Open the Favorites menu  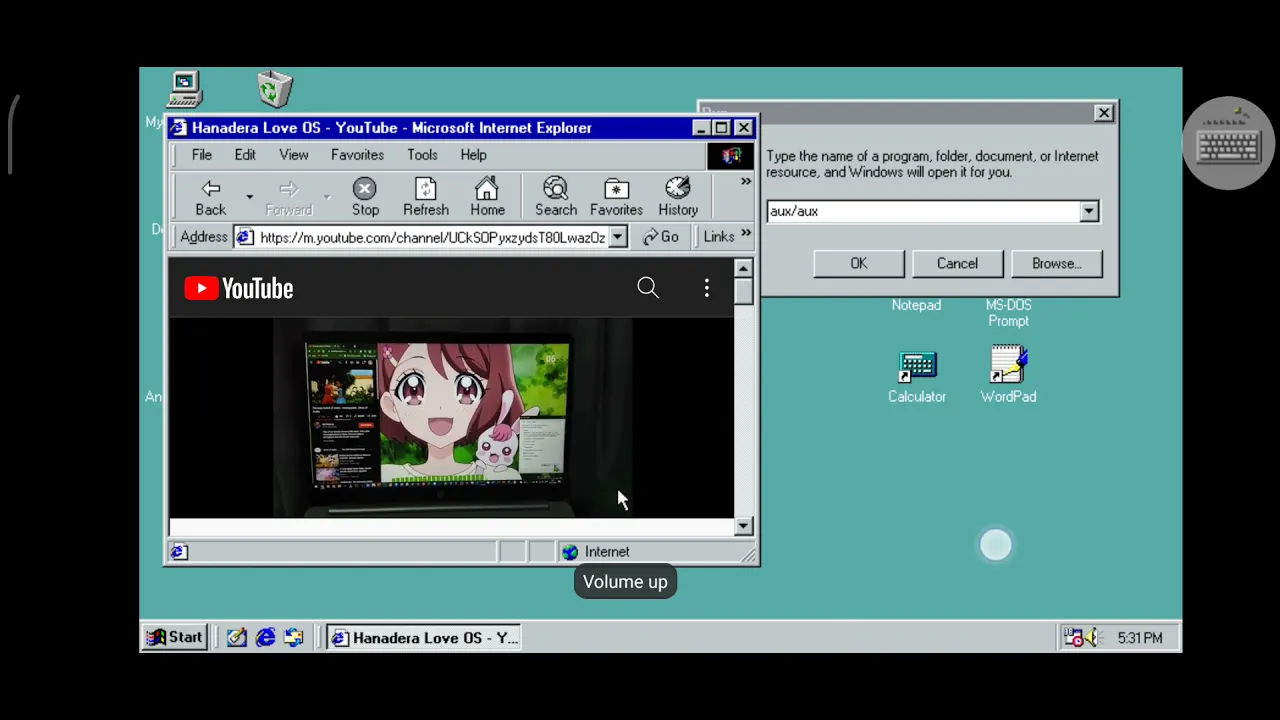tap(357, 155)
